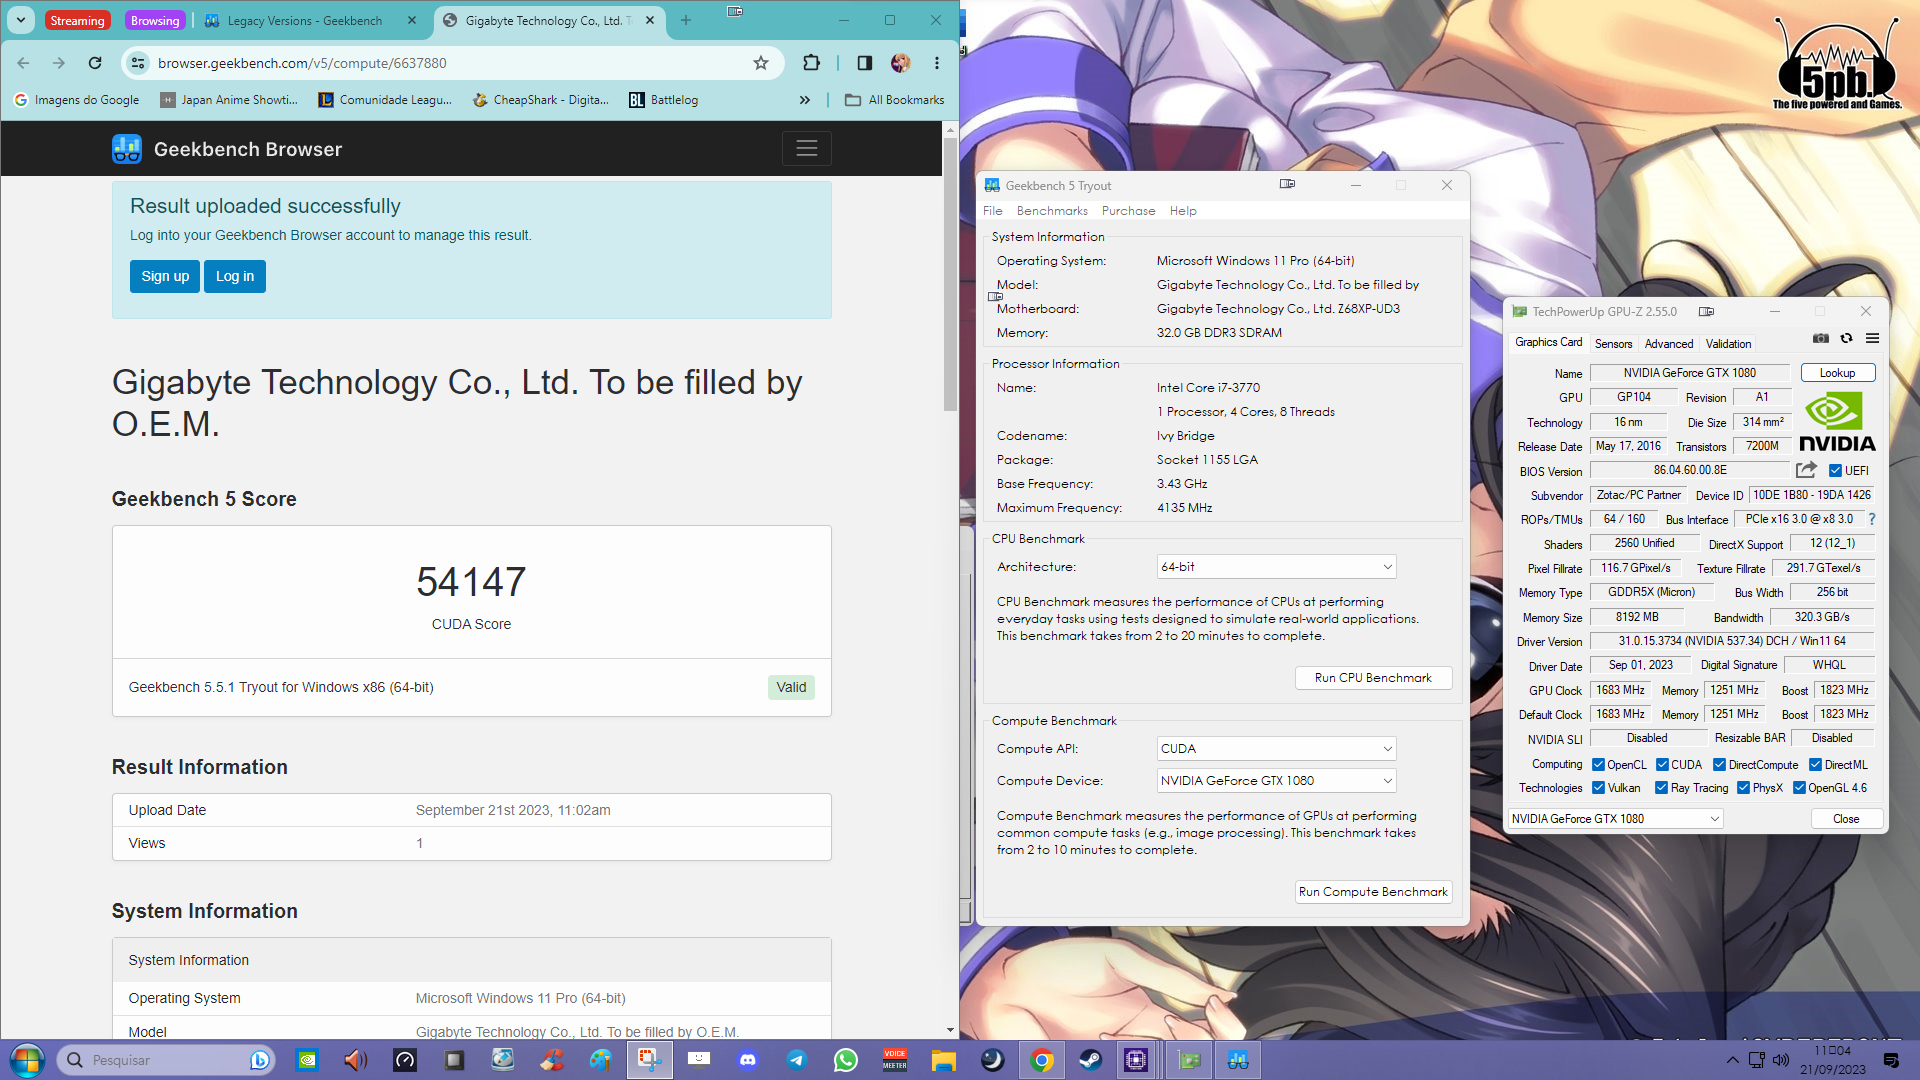Open the Geekbench Browser hamburger menu
This screenshot has width=1920, height=1080.
807,149
